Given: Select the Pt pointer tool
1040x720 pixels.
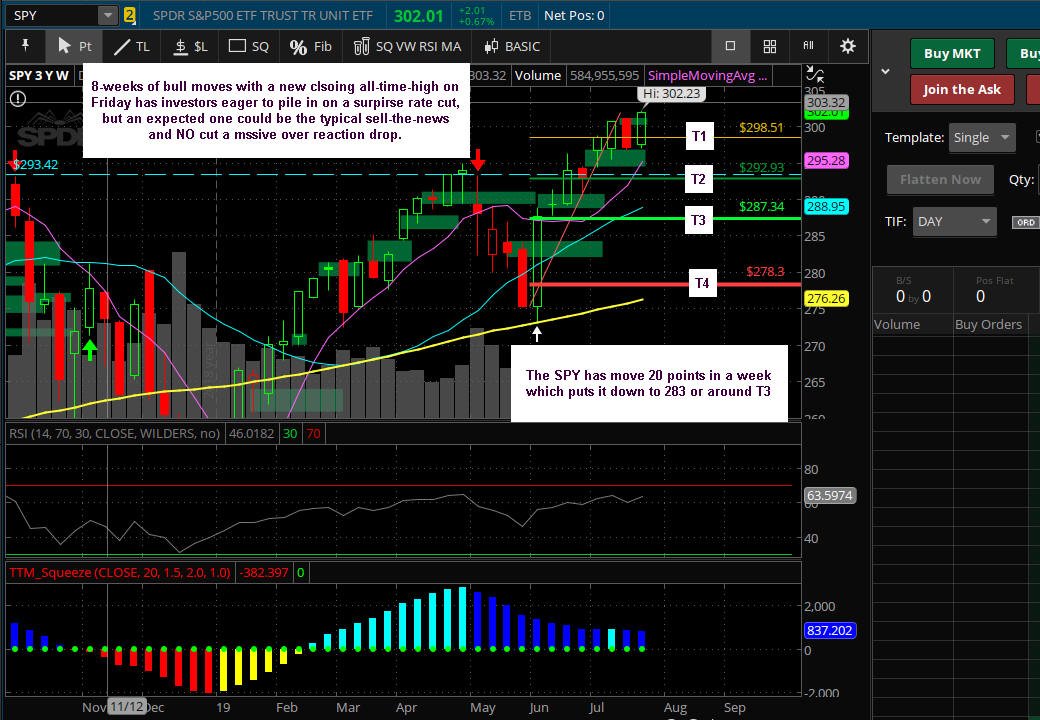Looking at the screenshot, I should point(74,46).
